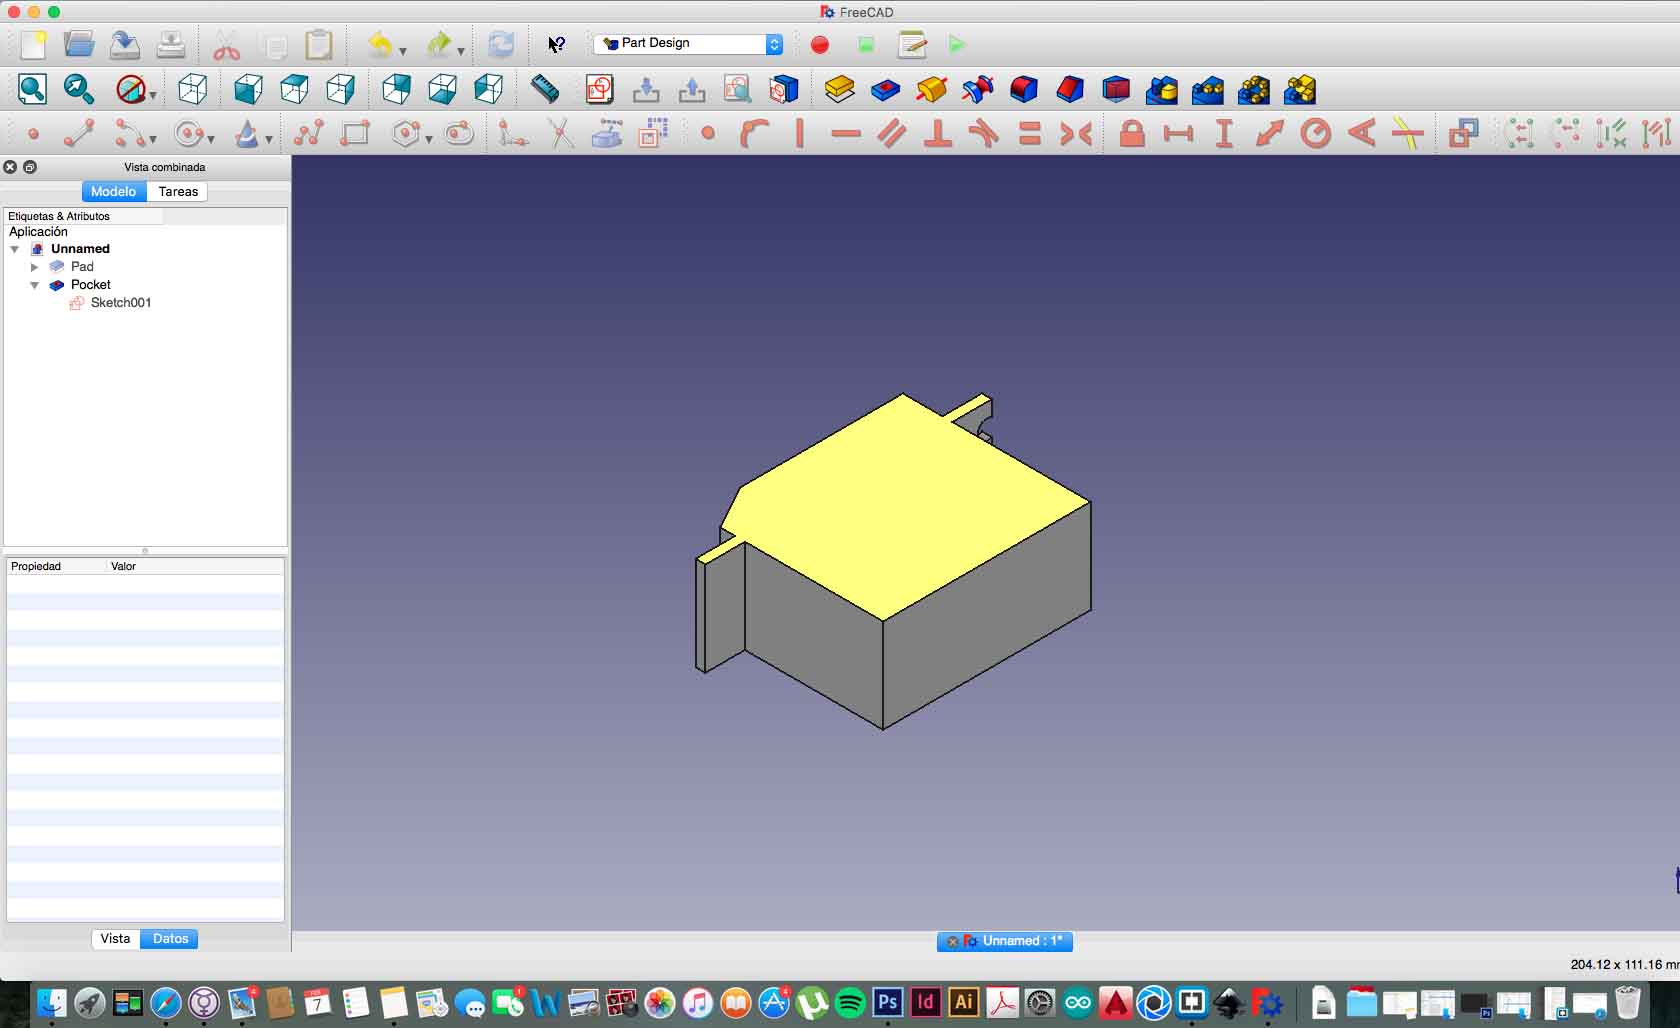Viewport: 1680px width, 1028px height.
Task: Expand the Pad tree node
Action: [35, 267]
